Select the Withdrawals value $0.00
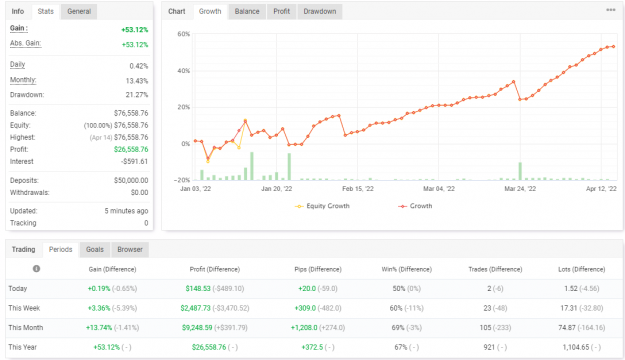 click(140, 193)
